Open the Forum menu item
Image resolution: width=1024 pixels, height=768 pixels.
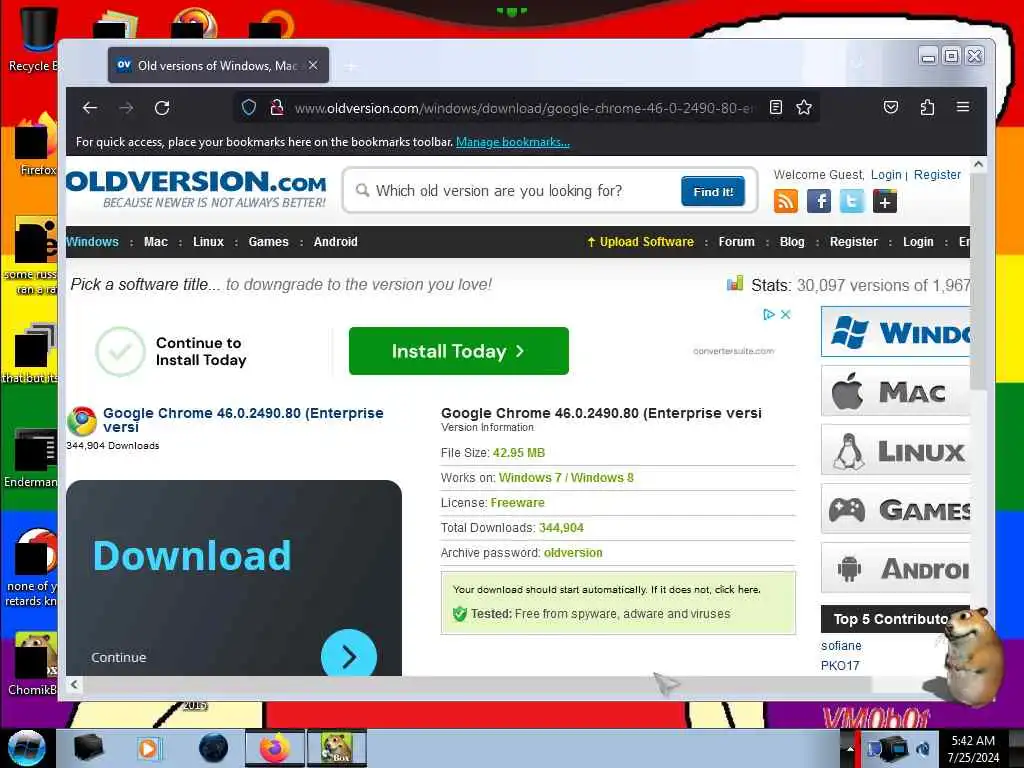737,242
